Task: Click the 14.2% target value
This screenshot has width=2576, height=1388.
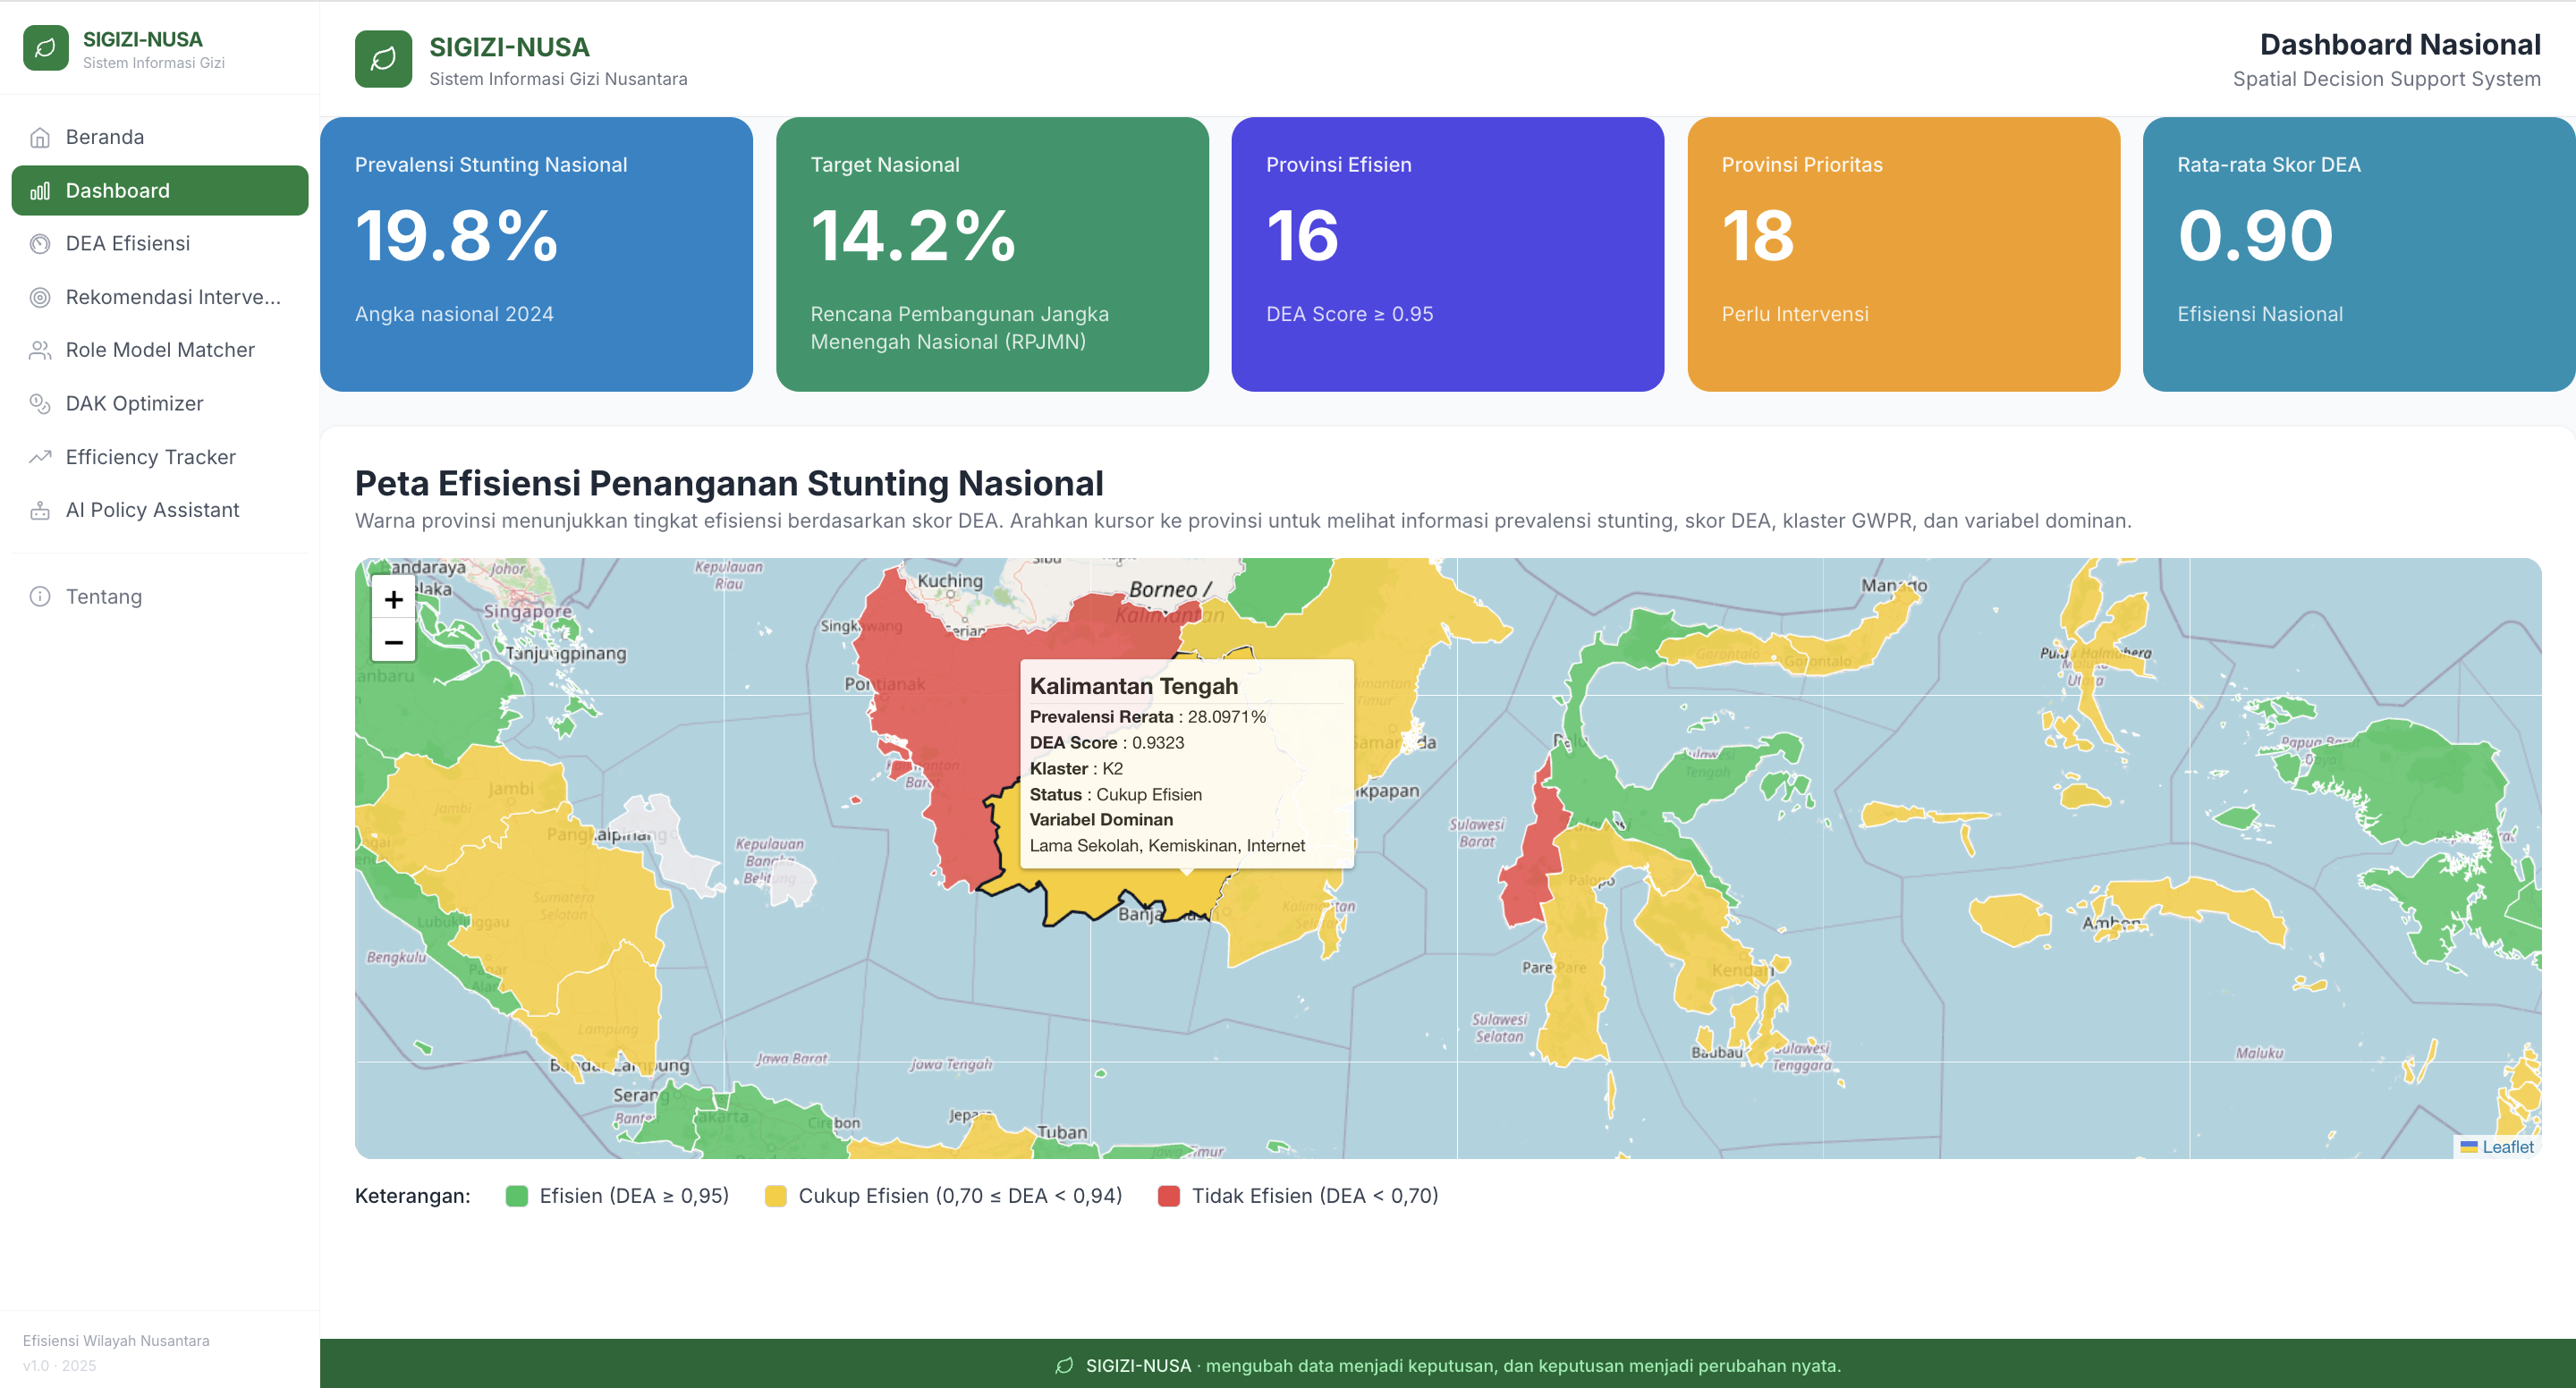Action: coord(912,236)
